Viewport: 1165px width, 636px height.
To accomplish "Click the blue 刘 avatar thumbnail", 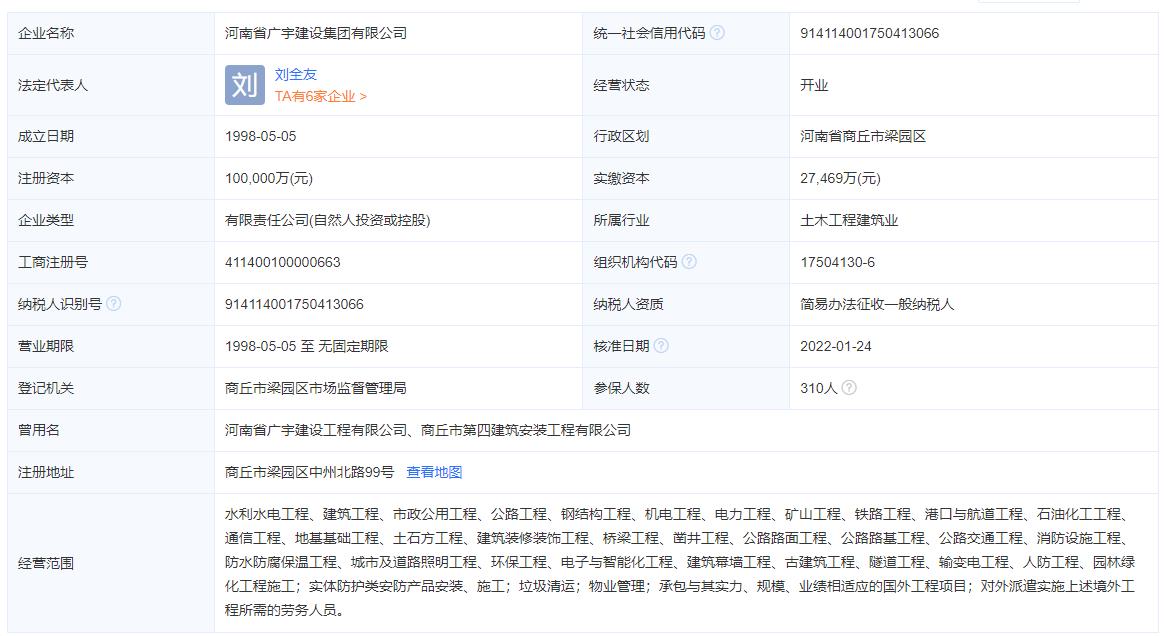I will tap(244, 85).
